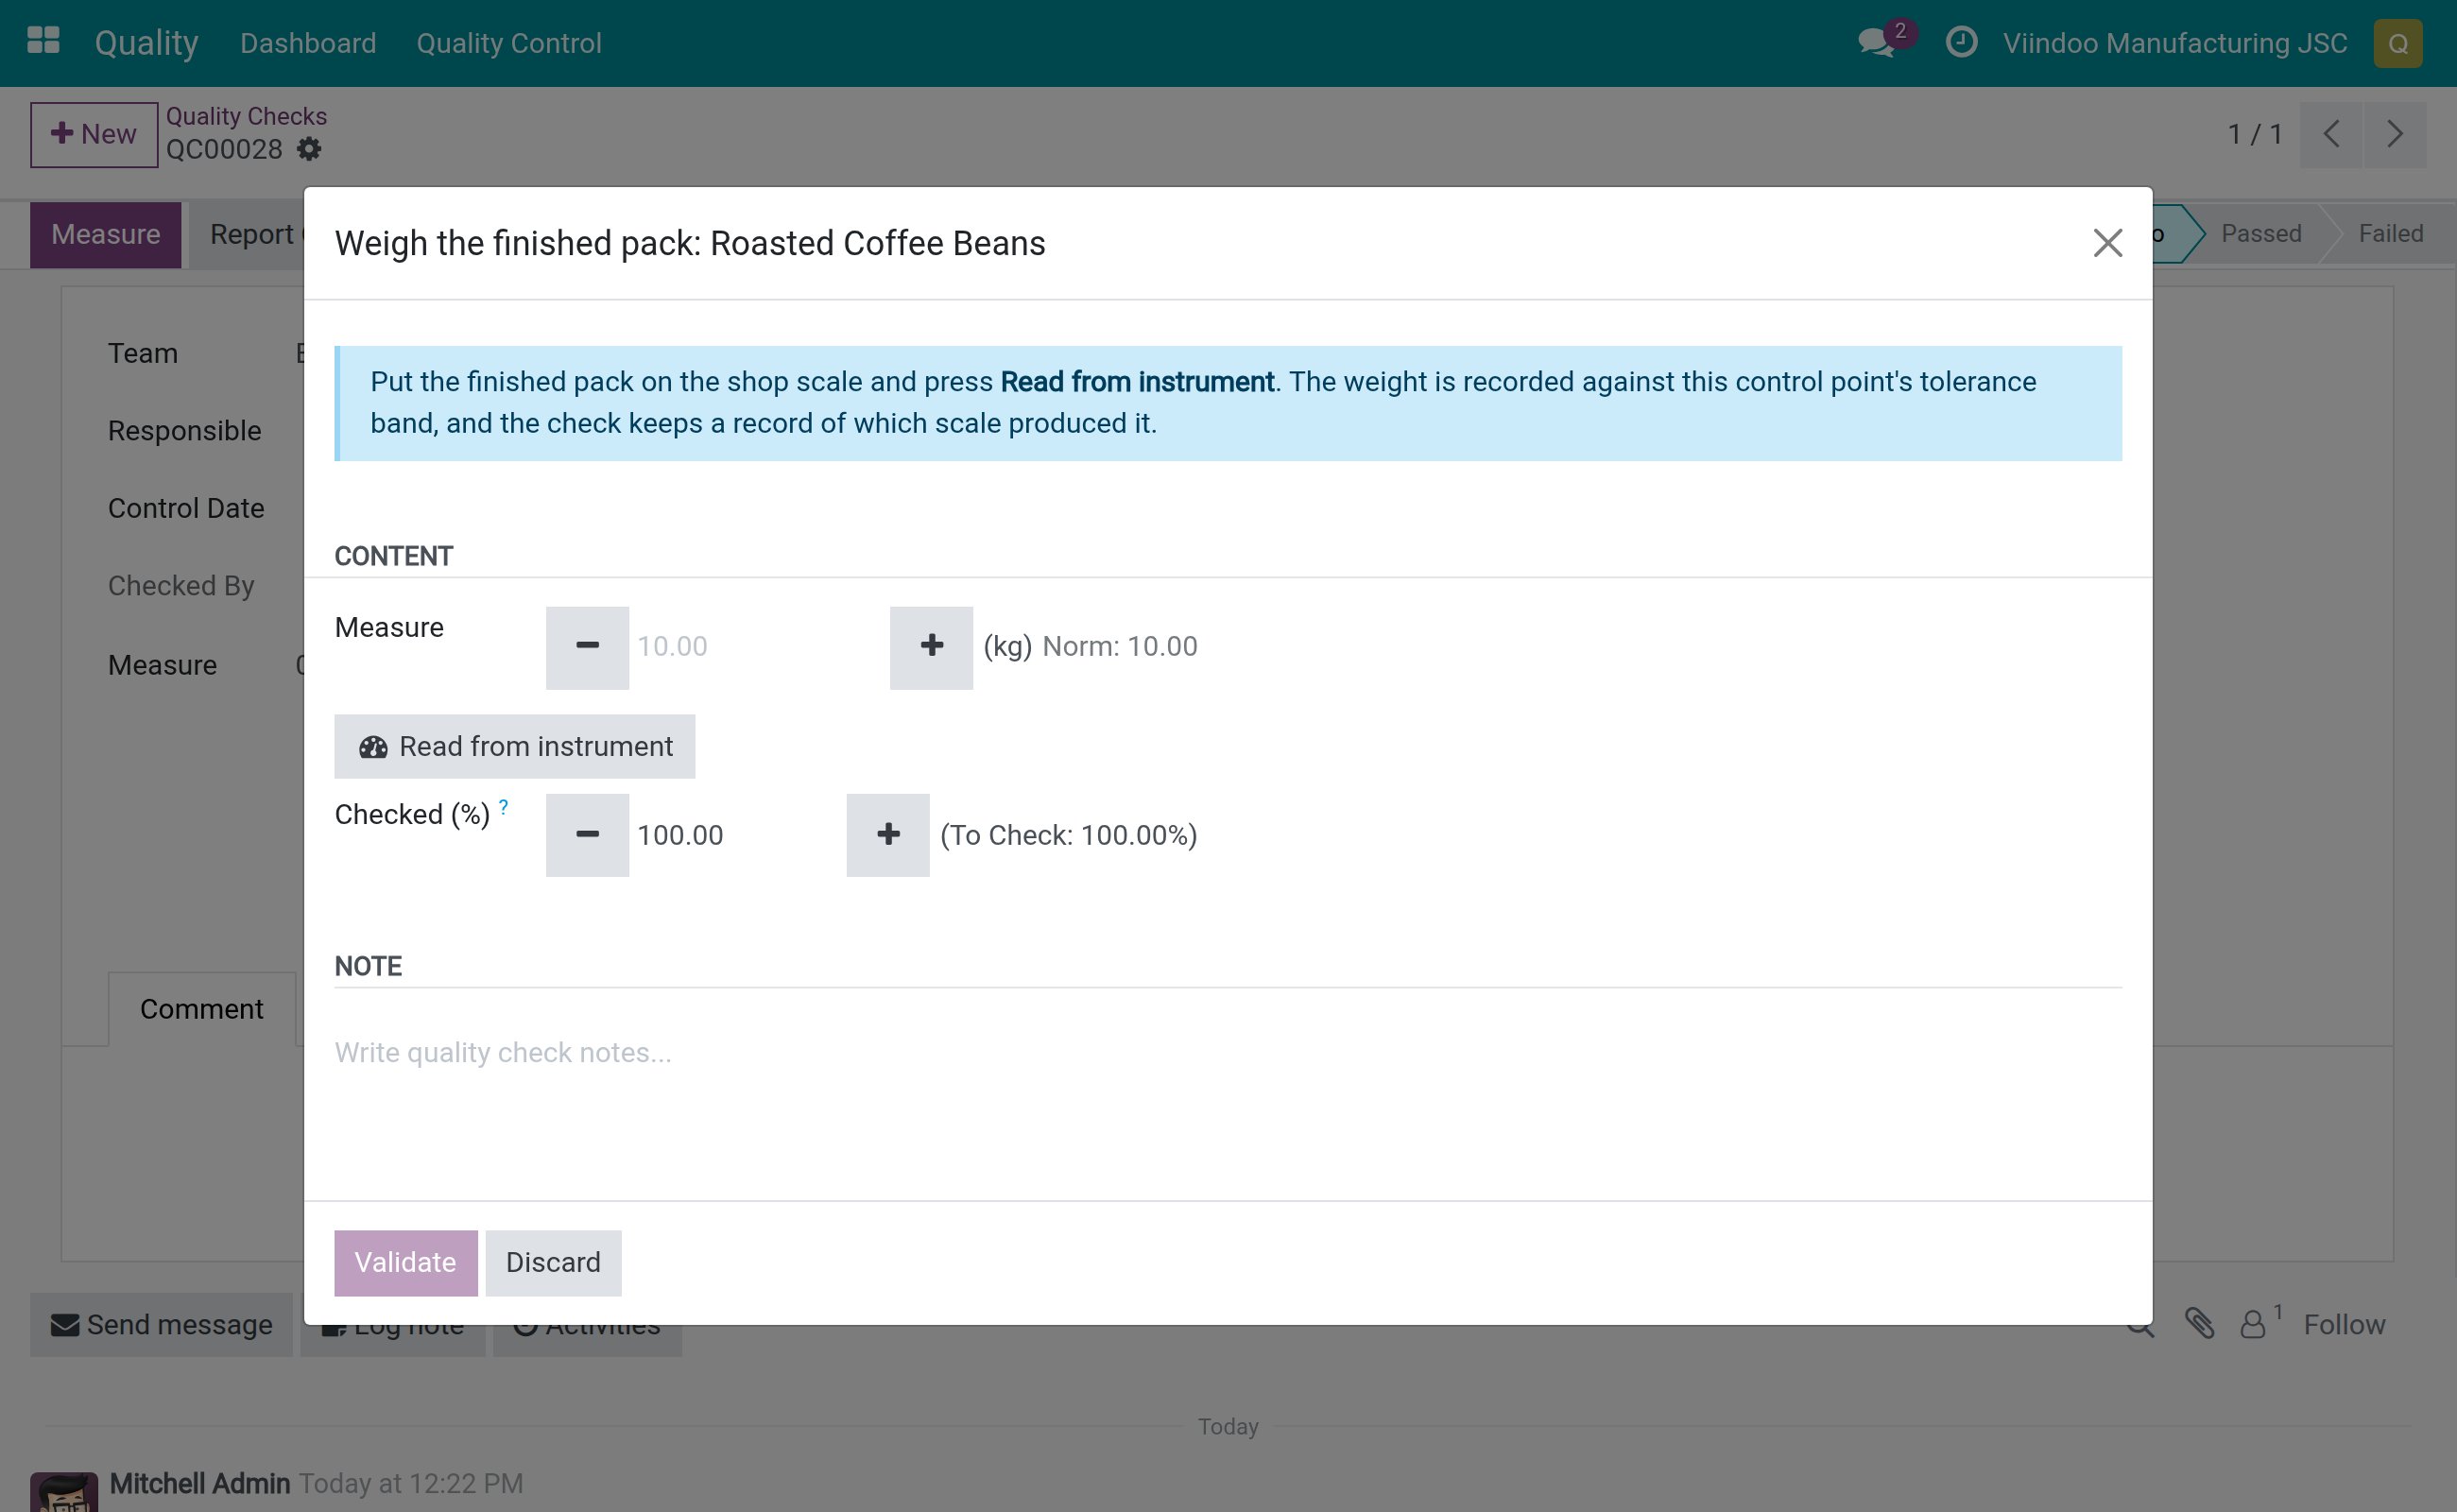Open the QC00028 gear actions menu

click(x=310, y=149)
